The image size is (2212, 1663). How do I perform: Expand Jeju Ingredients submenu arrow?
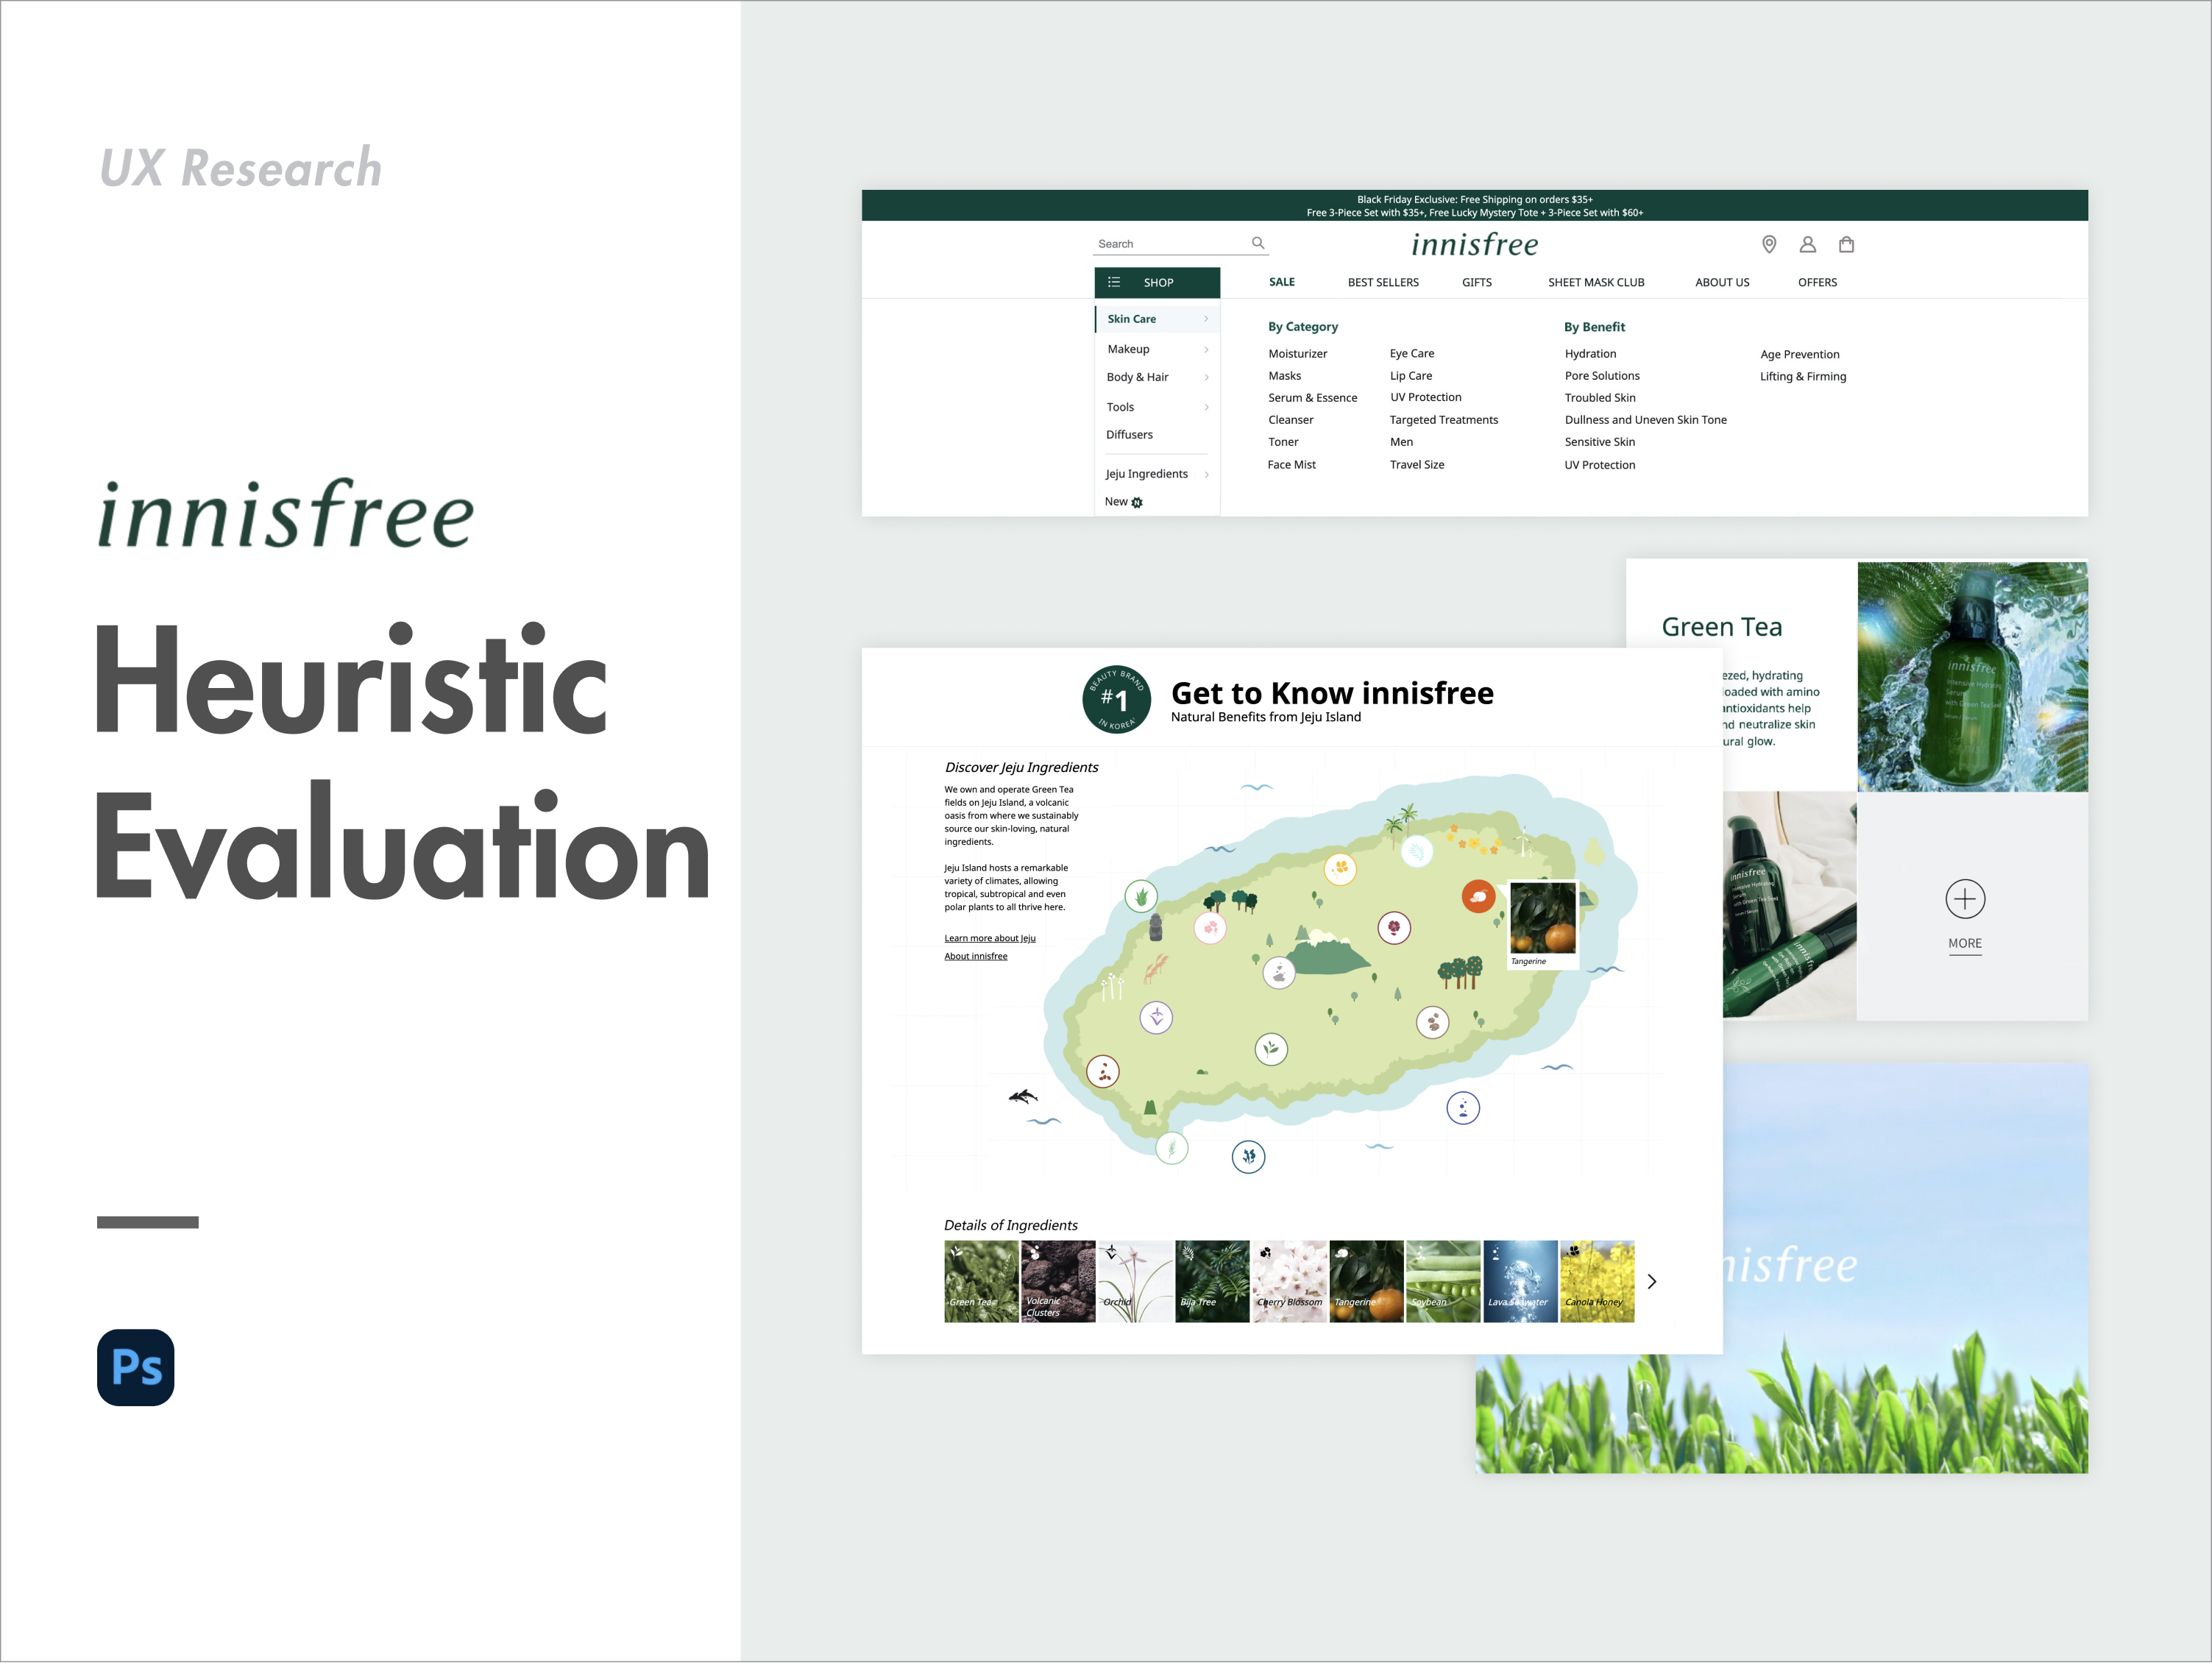pyautogui.click(x=1206, y=475)
